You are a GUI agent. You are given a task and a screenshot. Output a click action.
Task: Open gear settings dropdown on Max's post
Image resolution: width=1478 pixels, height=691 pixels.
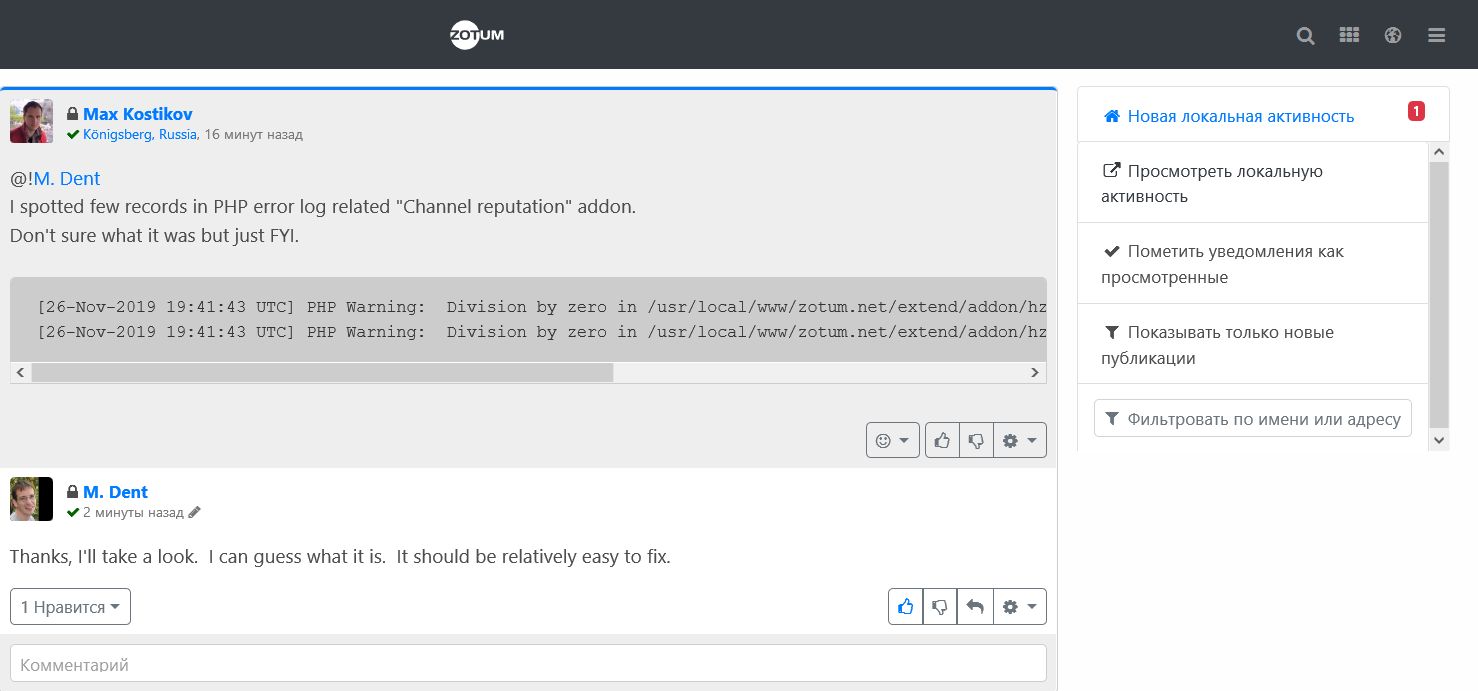point(1020,440)
